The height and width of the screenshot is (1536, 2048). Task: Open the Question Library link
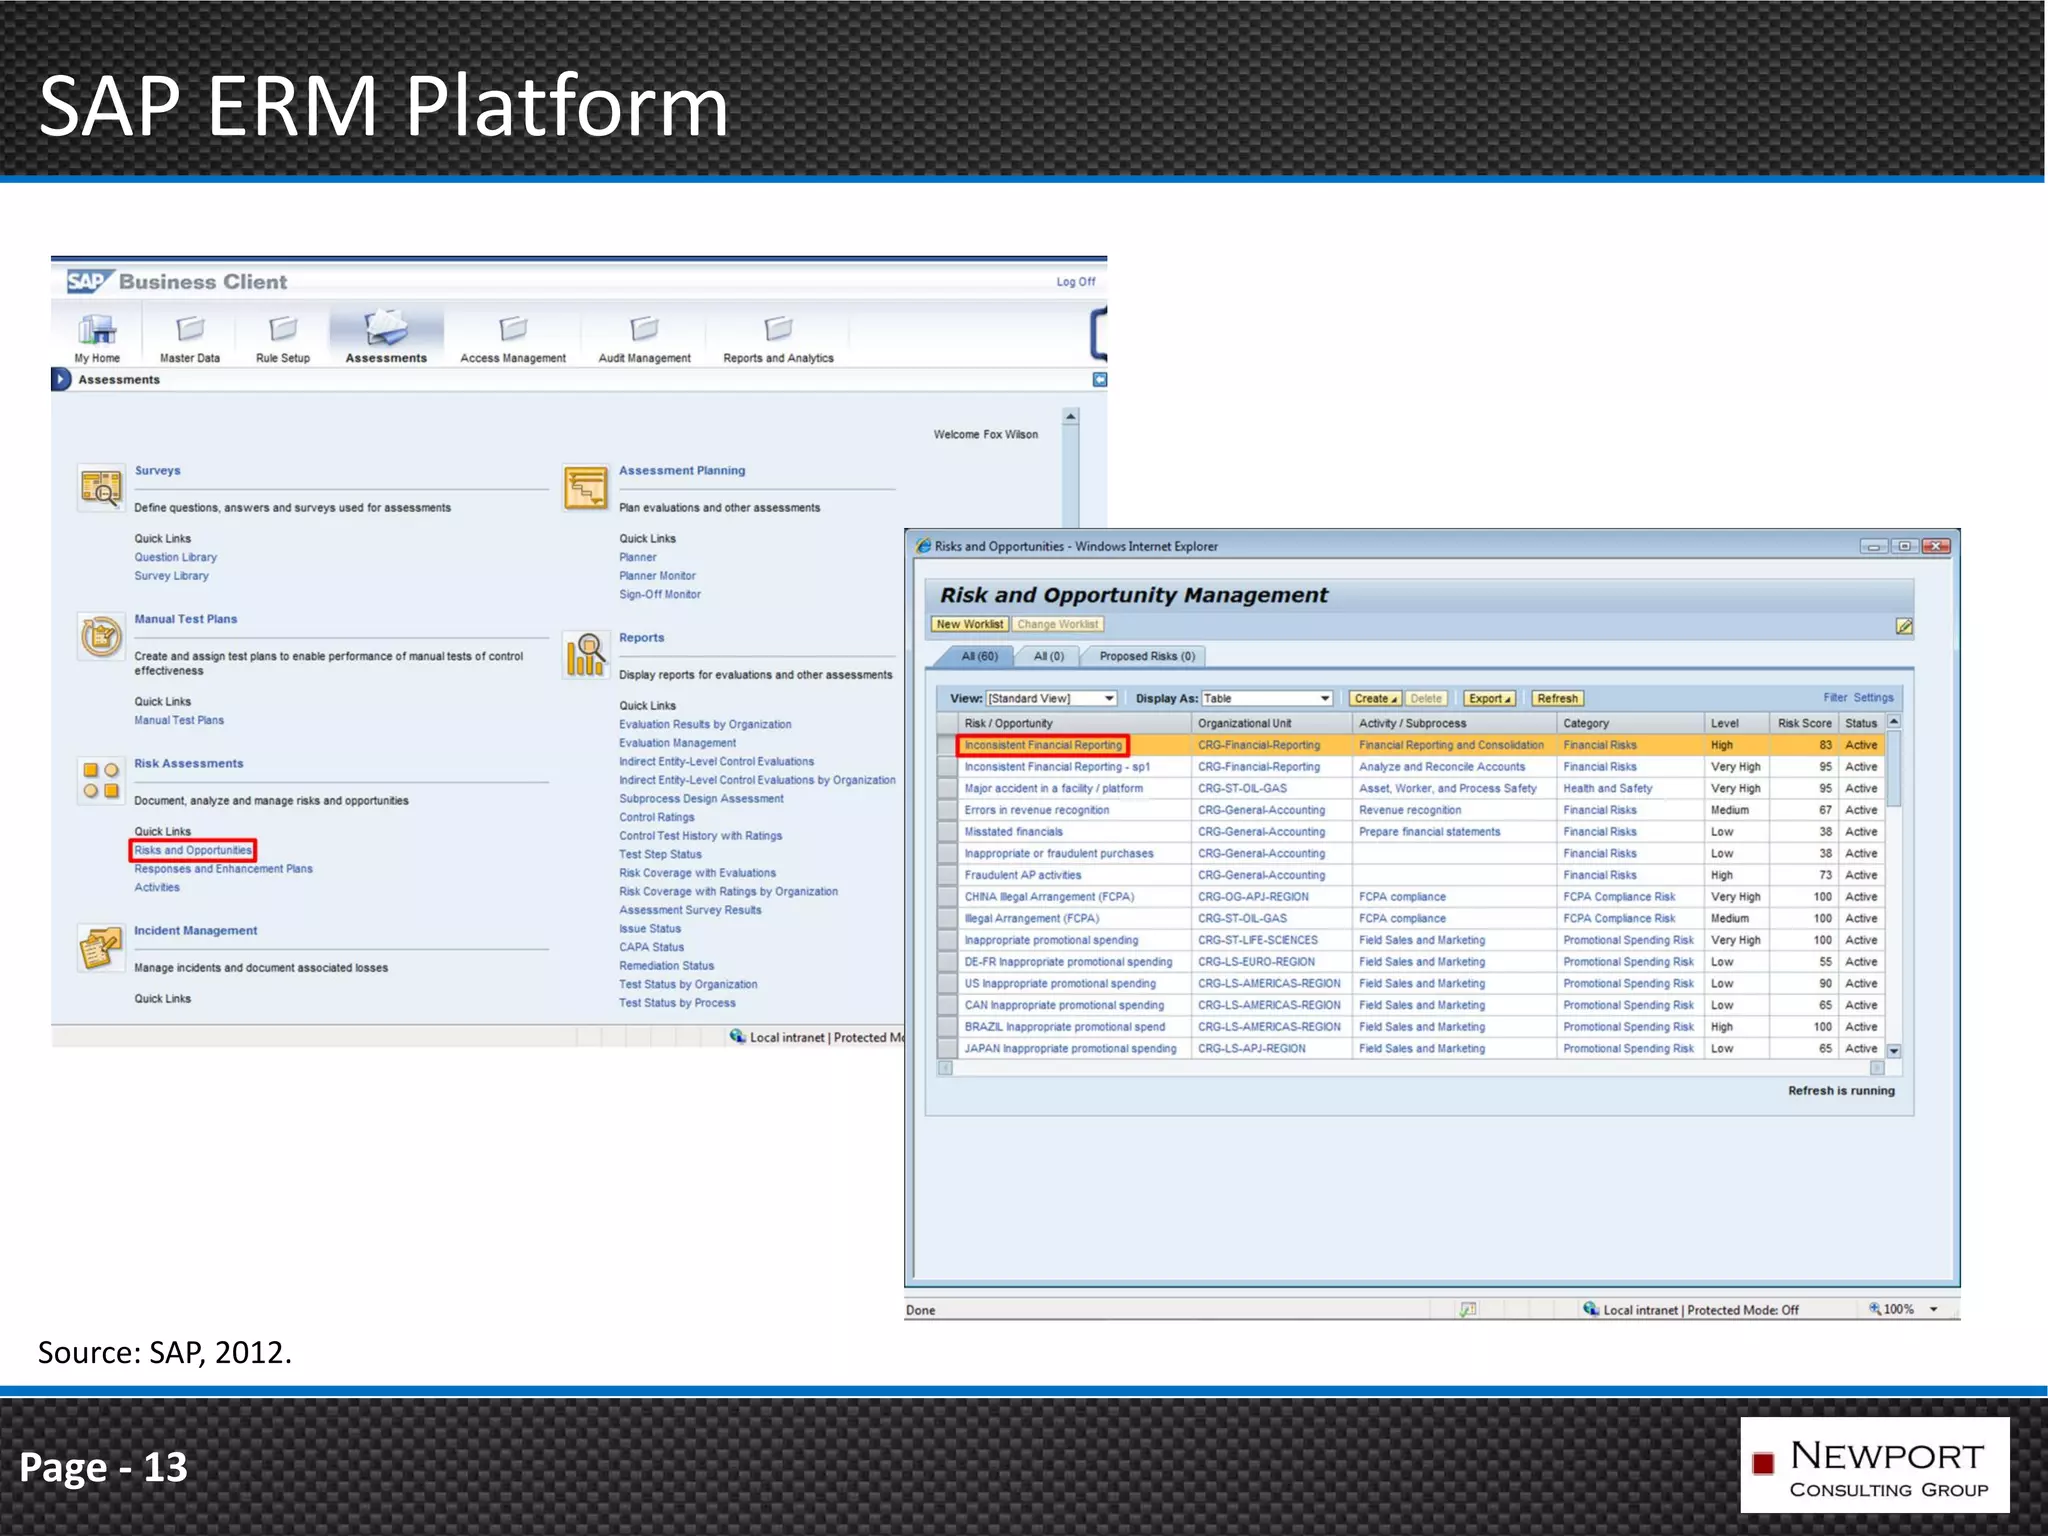click(176, 557)
